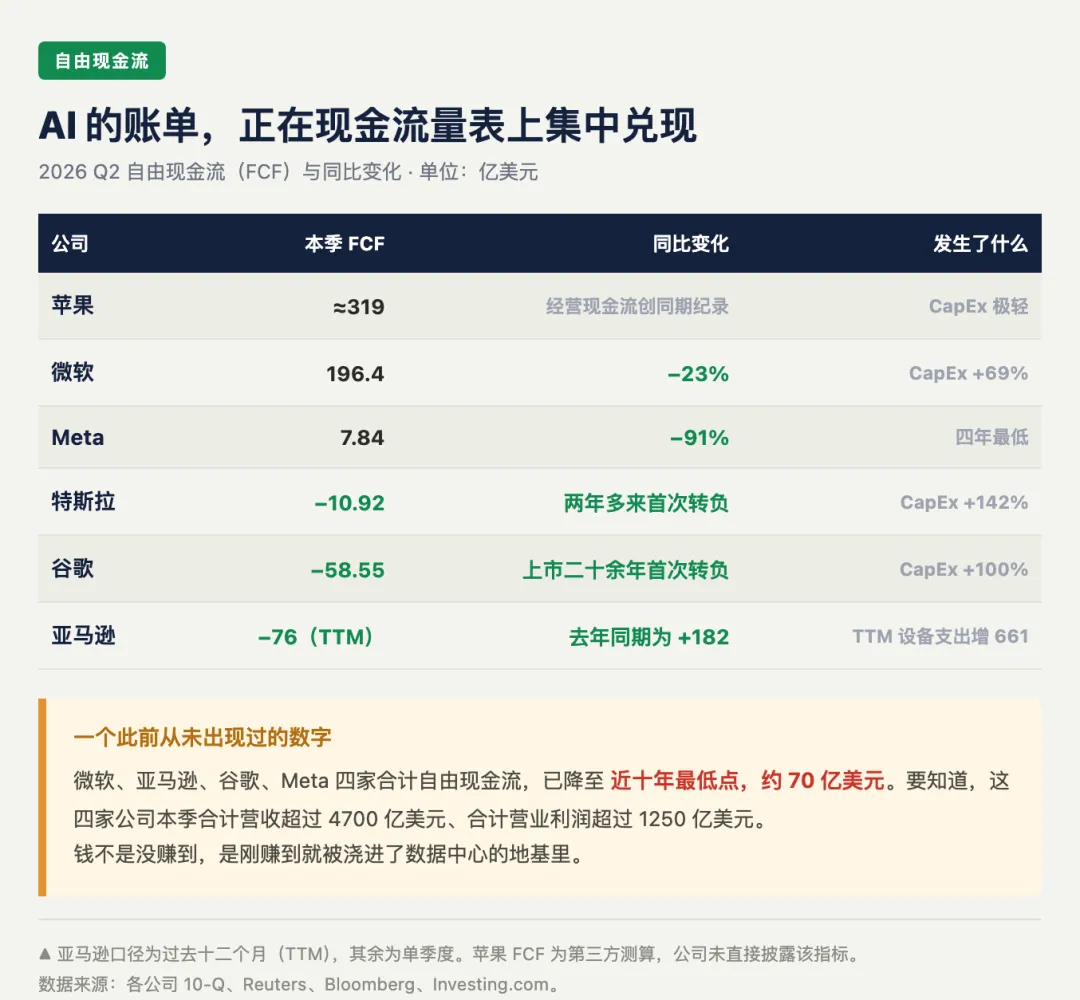Click the 四年最低 cell
The width and height of the screenshot is (1080, 1000).
991,437
